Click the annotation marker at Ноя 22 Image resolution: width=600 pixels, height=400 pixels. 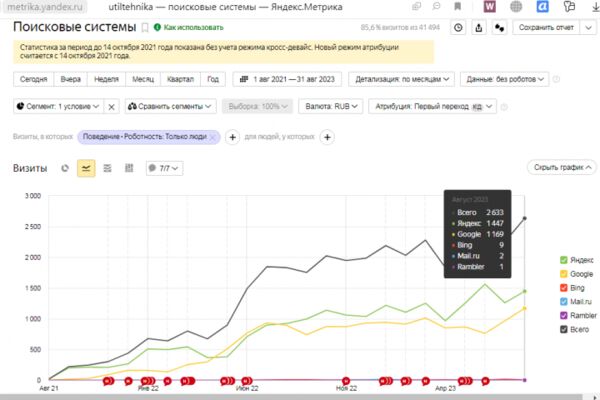(346, 381)
